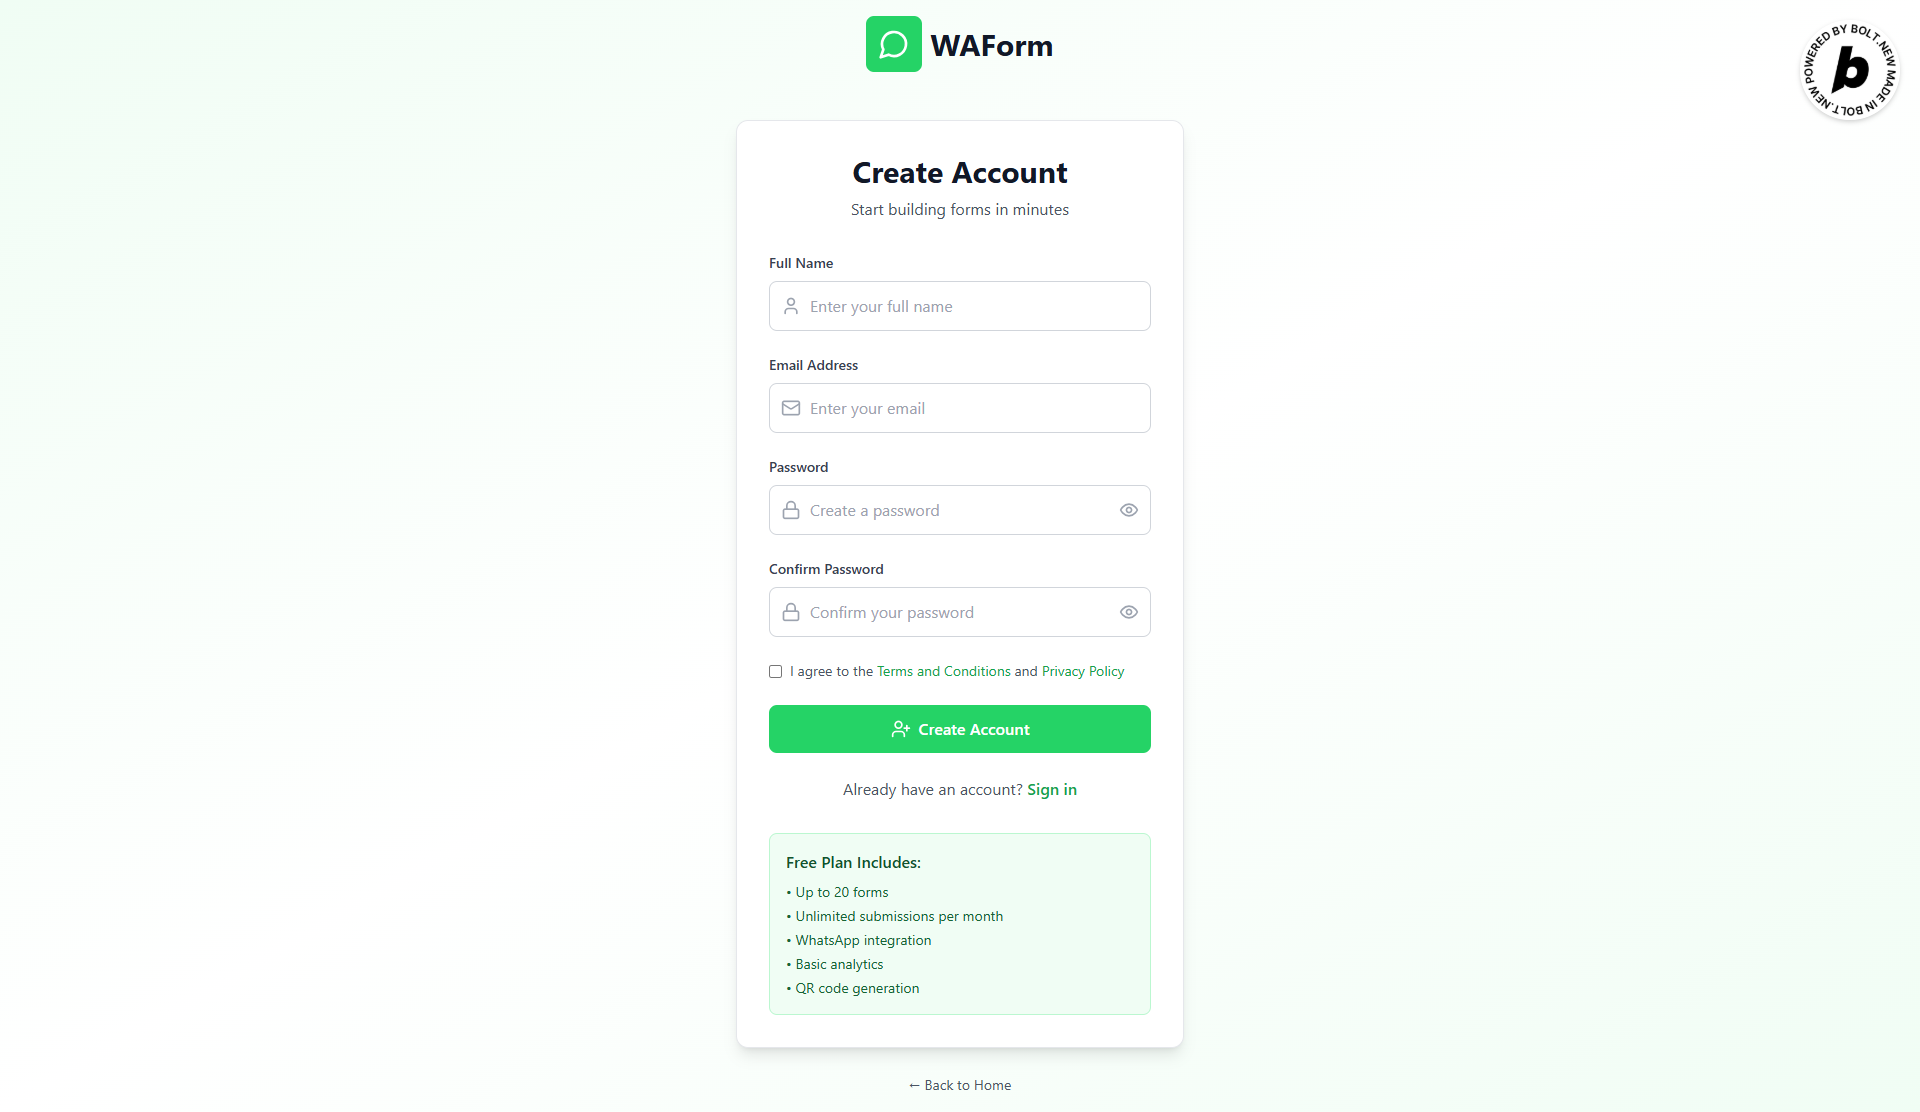Toggle visibility of the Confirm Password field
Image resolution: width=1920 pixels, height=1112 pixels.
[x=1129, y=612]
